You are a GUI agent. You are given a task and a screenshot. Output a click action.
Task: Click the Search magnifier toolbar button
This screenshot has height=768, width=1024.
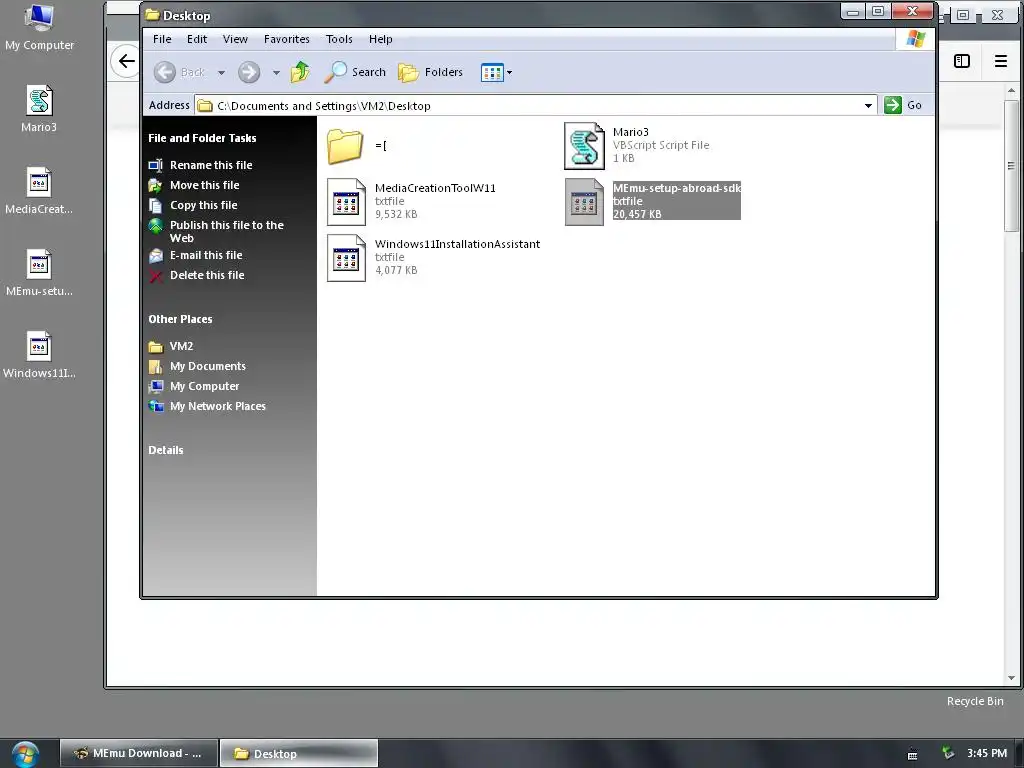coord(355,72)
